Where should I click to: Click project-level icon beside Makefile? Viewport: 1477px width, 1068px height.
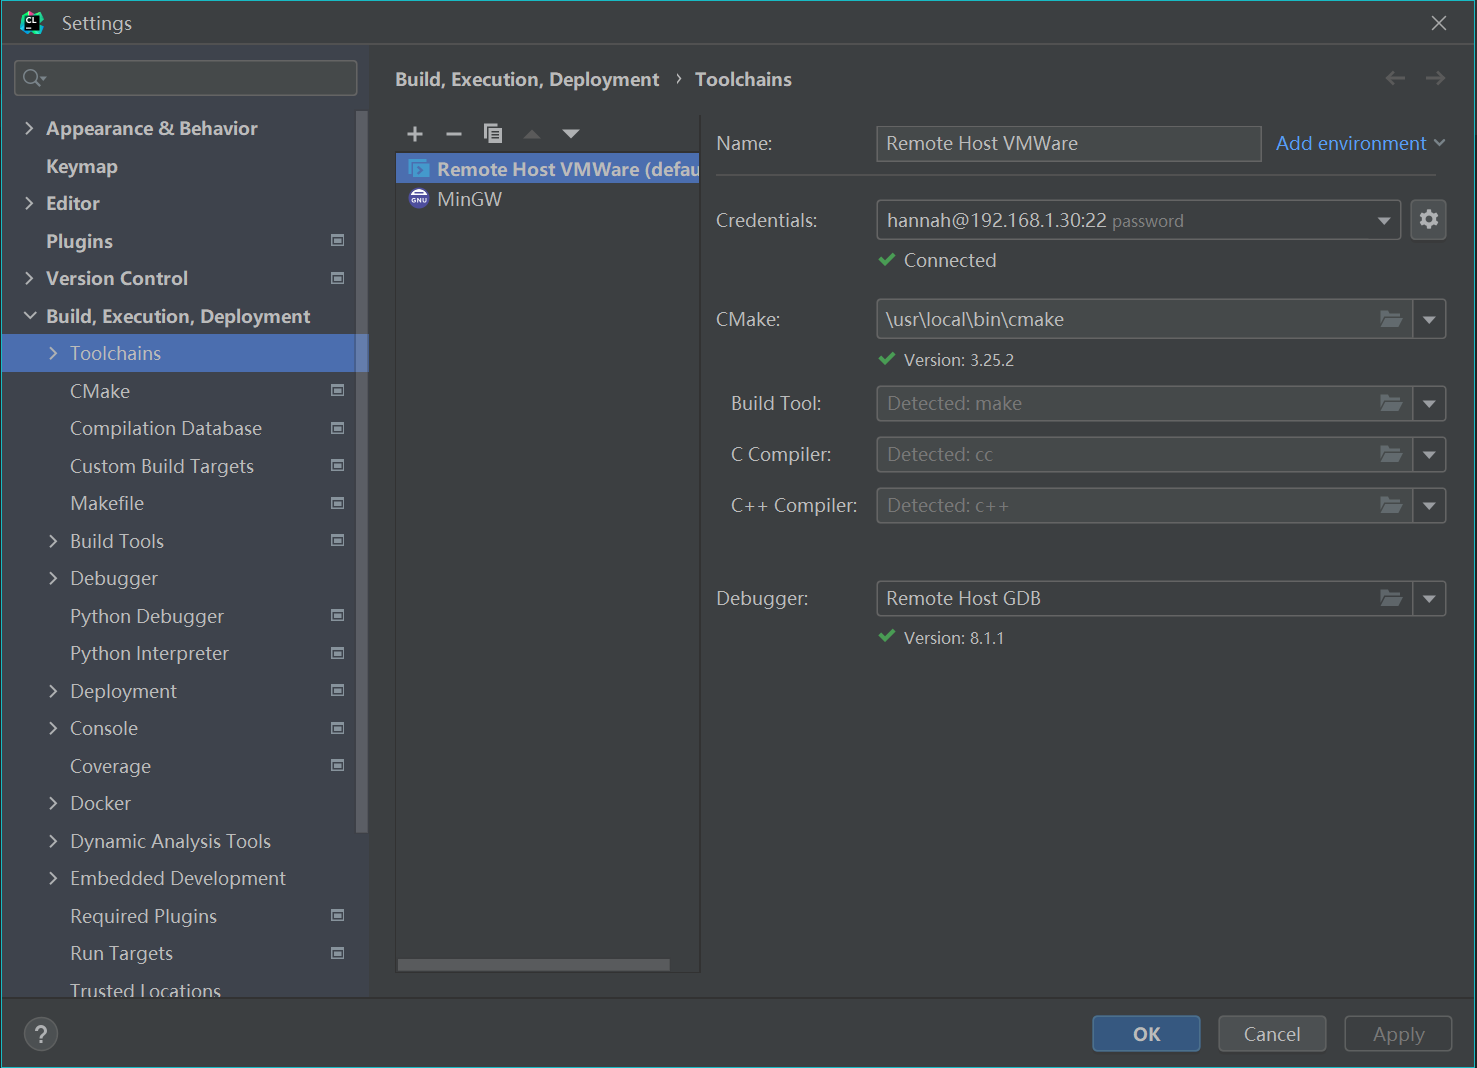[338, 503]
